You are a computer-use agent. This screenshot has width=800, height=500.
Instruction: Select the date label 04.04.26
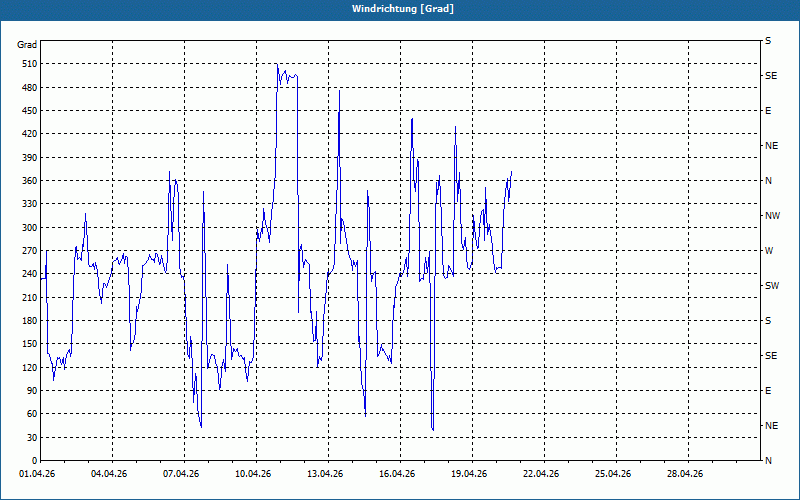tap(109, 474)
